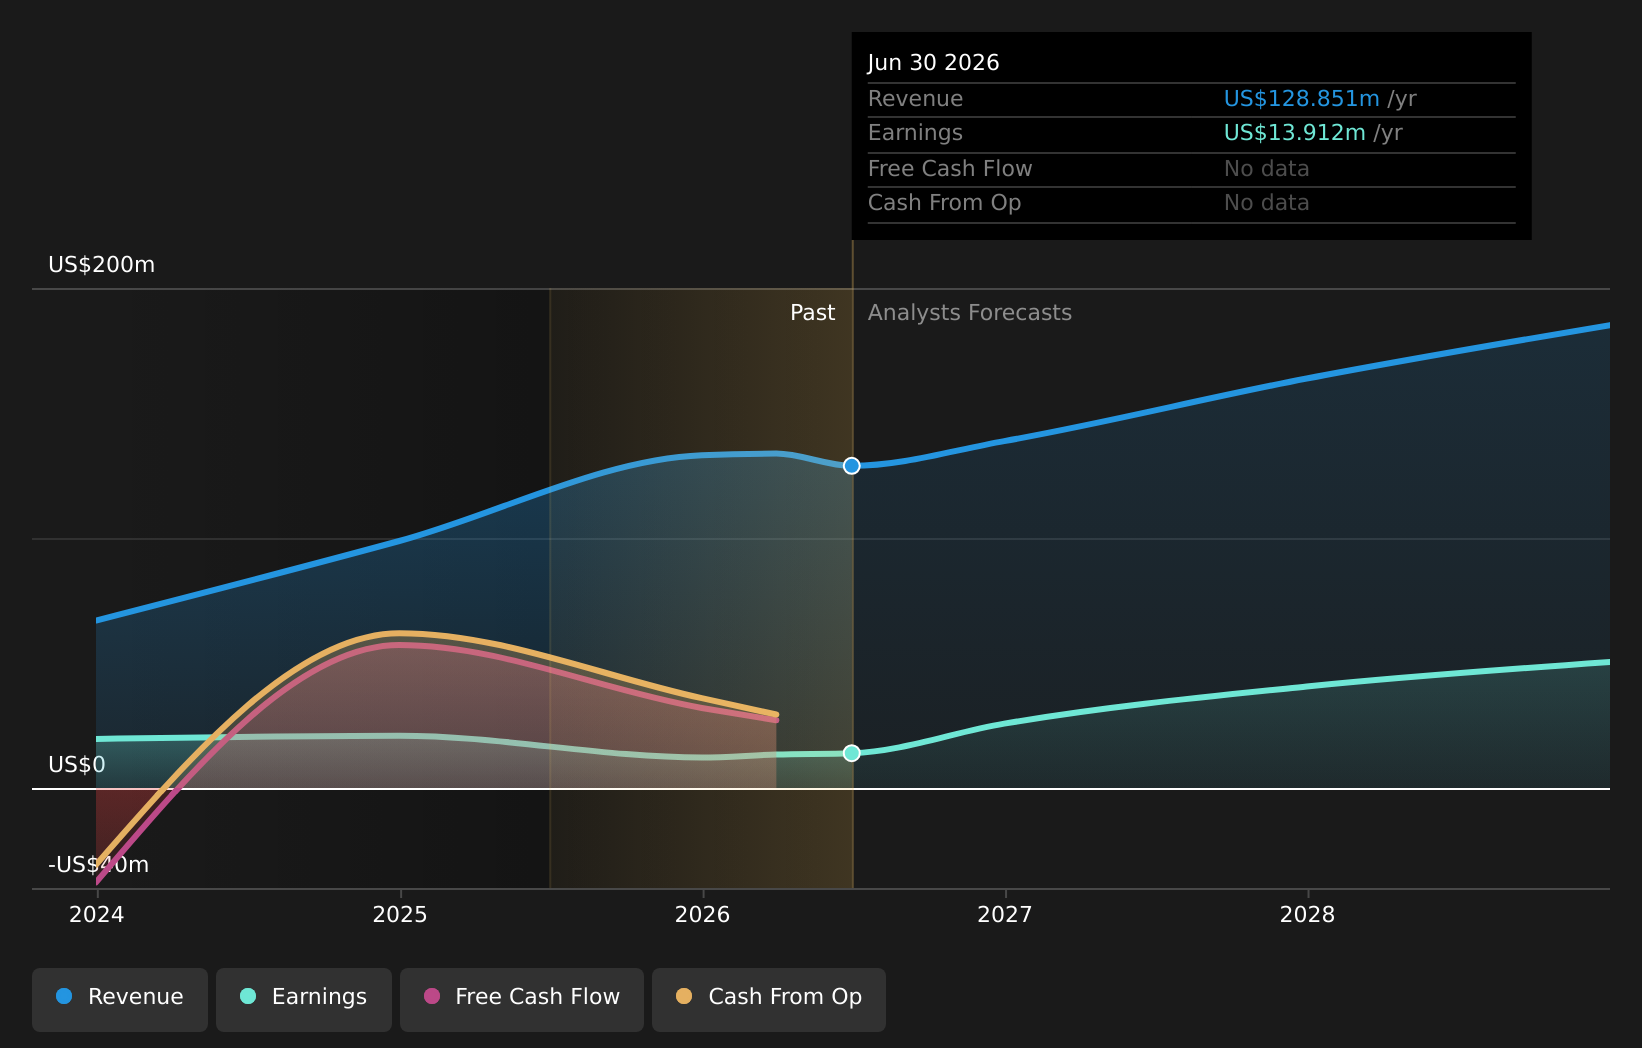Click the Free Cash Flow tooltip row label
The width and height of the screenshot is (1642, 1048).
point(950,169)
